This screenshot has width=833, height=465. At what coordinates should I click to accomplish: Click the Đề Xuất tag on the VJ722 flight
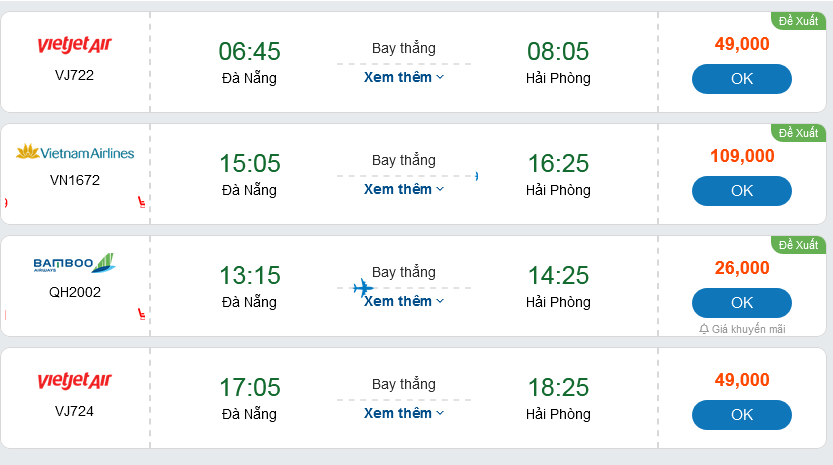798,21
